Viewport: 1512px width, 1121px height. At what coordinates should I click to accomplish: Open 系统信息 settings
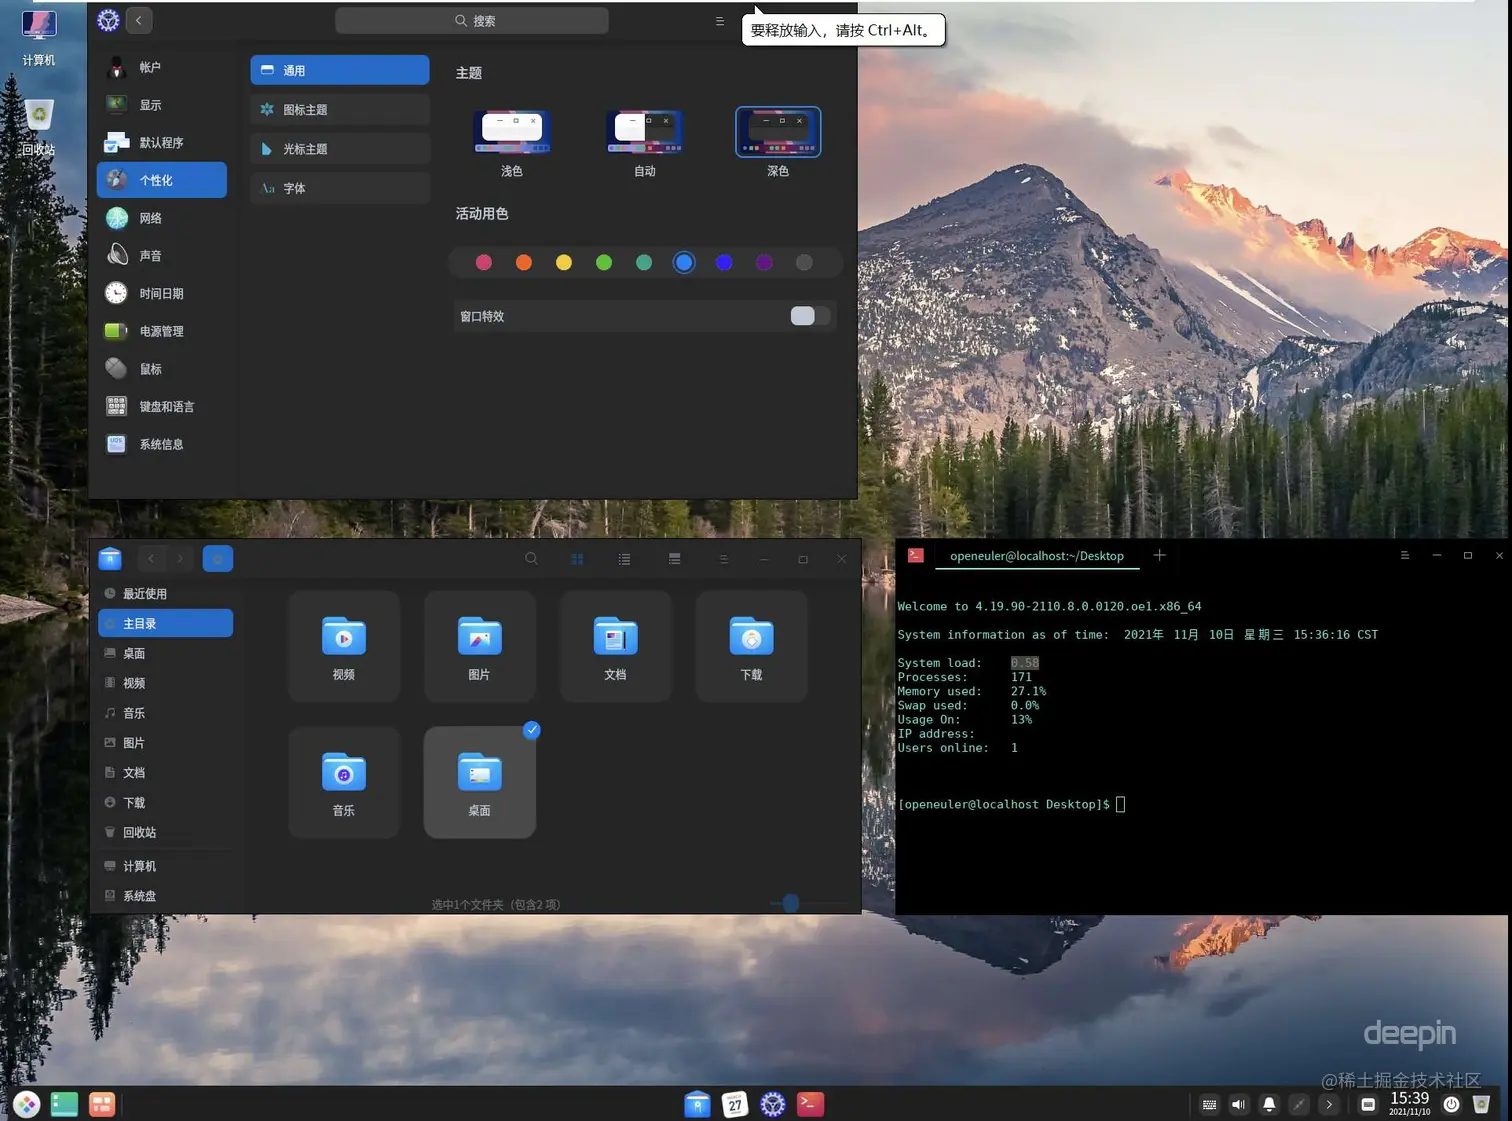tap(162, 444)
